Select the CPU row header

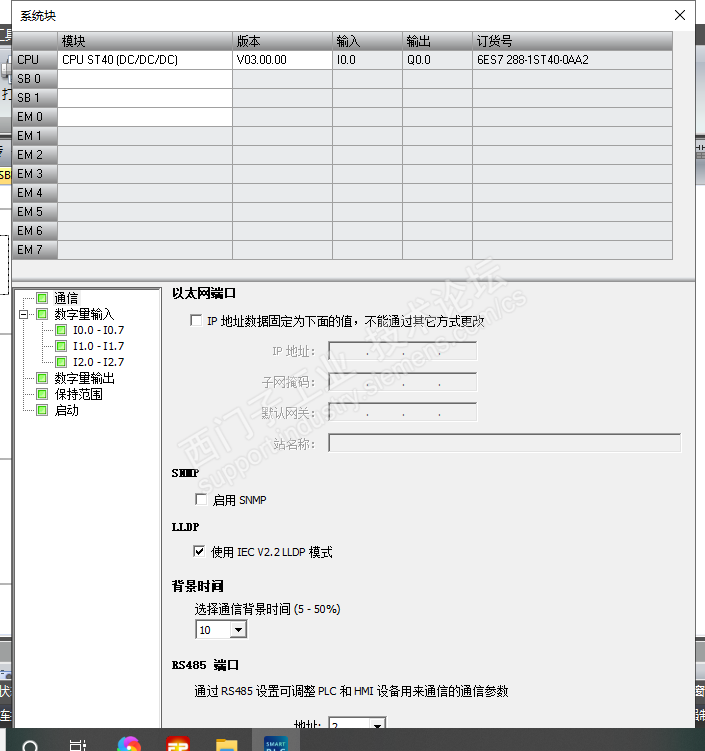click(x=35, y=60)
